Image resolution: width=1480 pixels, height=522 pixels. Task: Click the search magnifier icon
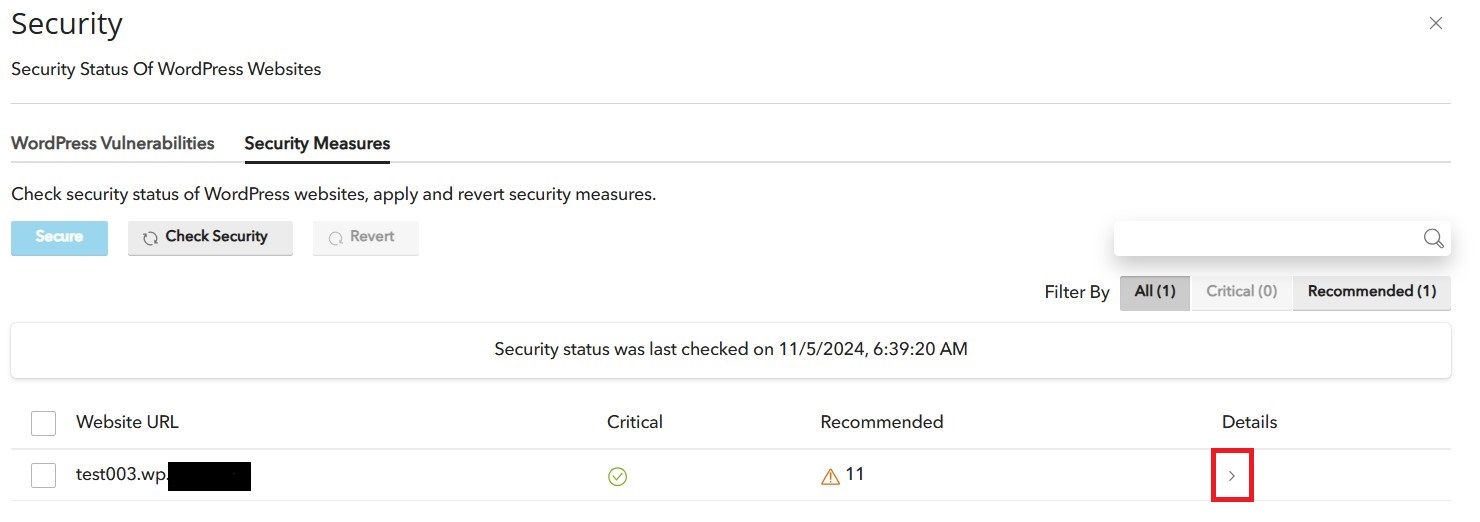[x=1433, y=238]
